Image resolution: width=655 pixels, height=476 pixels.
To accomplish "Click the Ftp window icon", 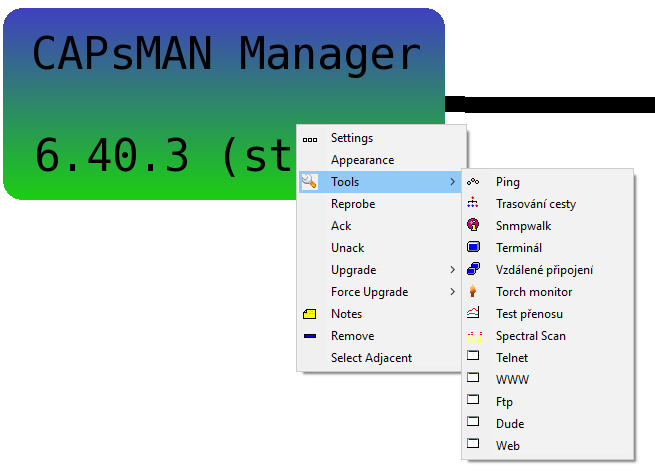I will [473, 399].
